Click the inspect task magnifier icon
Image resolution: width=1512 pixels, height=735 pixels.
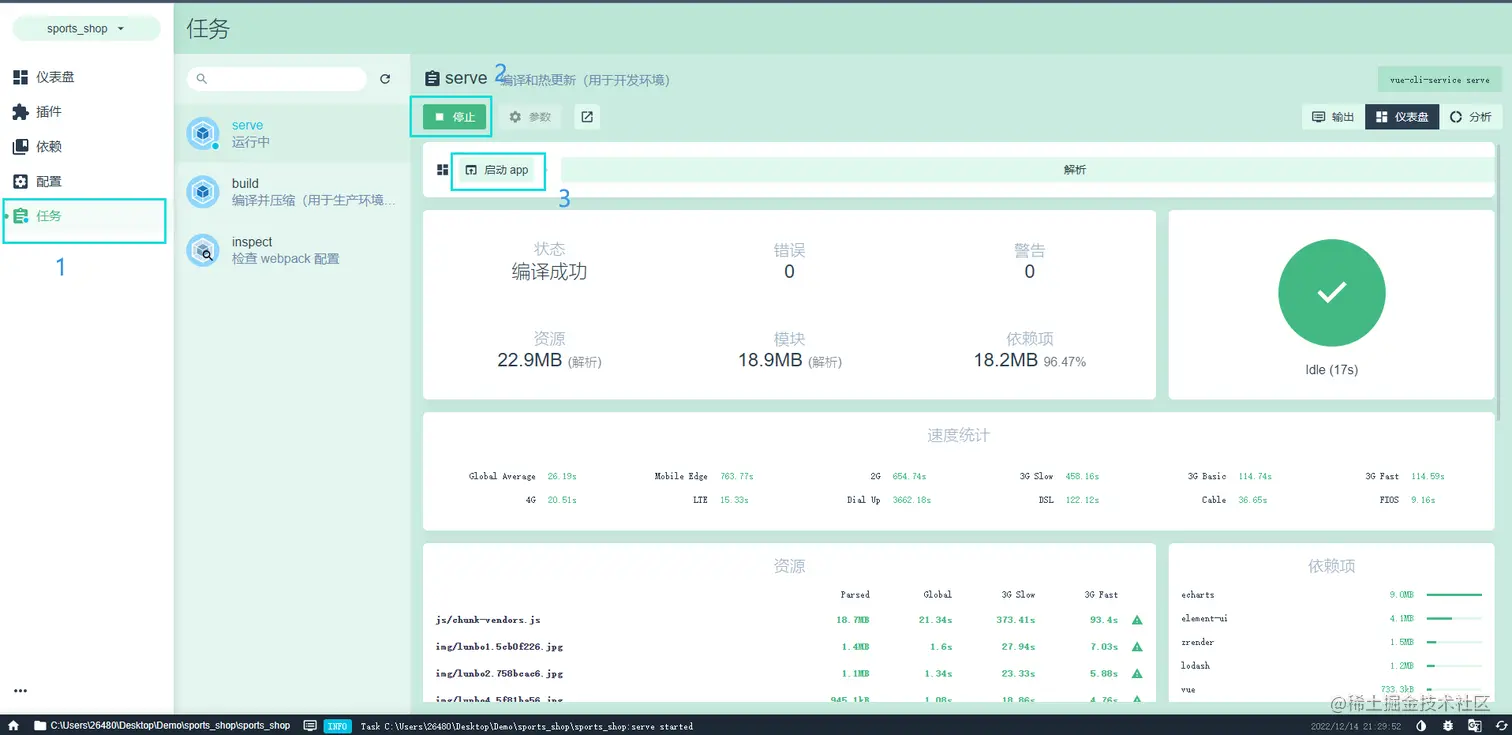(x=203, y=250)
